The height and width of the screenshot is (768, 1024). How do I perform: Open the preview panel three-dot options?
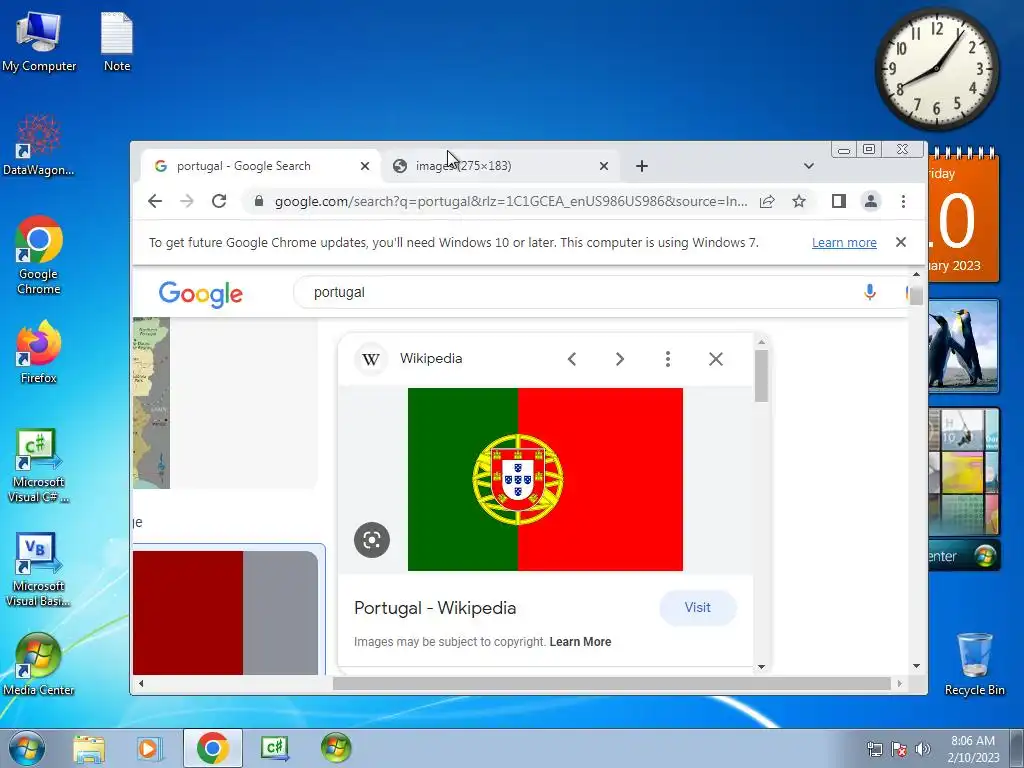[667, 359]
